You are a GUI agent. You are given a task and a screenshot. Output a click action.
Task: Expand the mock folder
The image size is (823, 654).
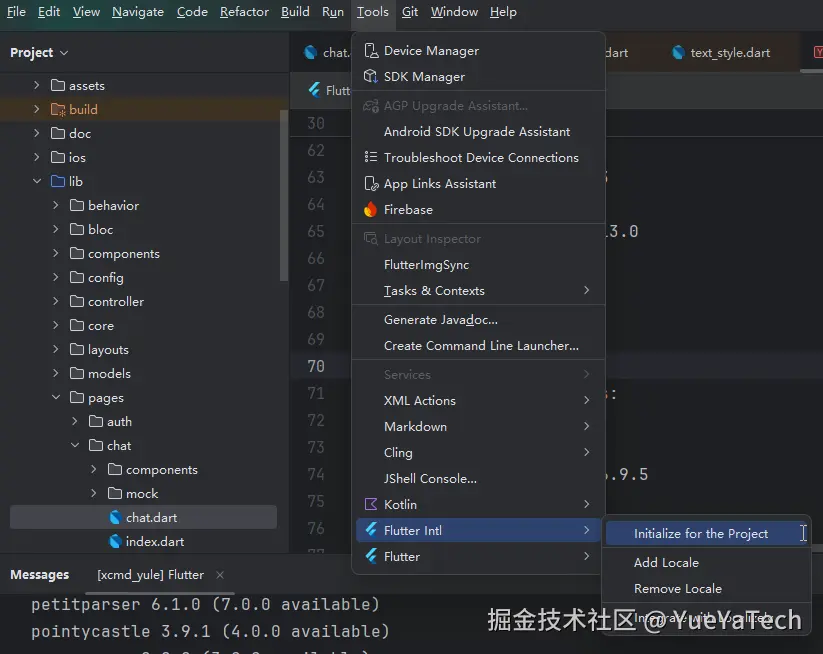[x=93, y=493]
